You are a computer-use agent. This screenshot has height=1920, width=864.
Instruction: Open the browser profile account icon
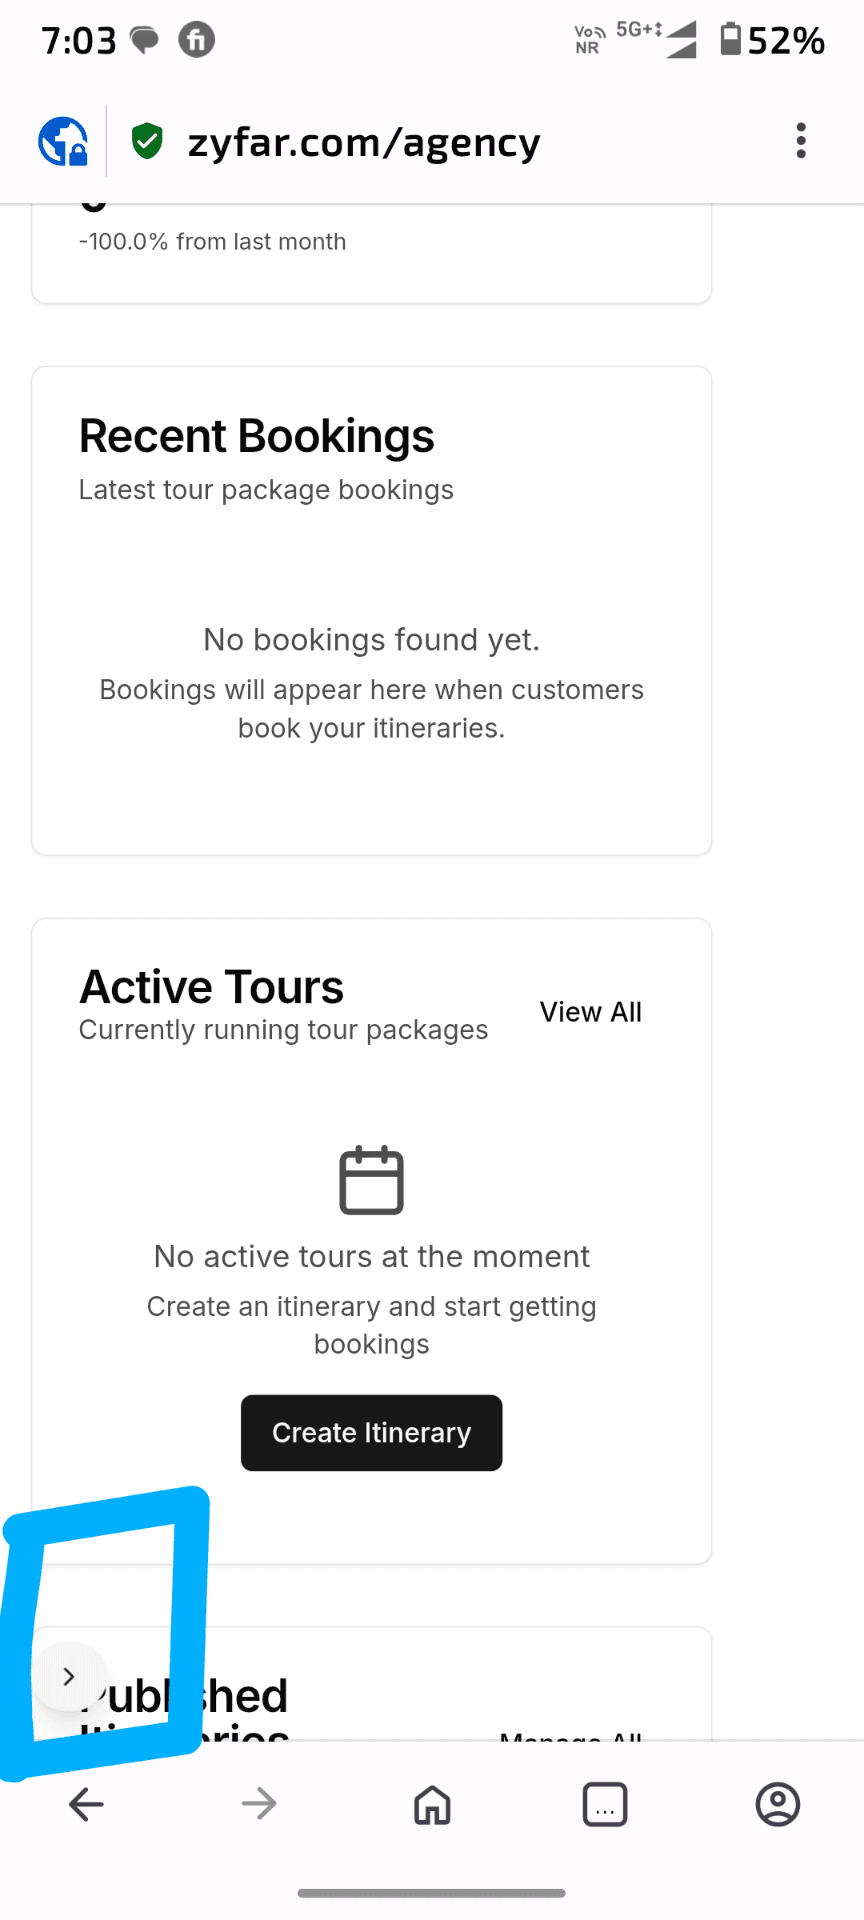pyautogui.click(x=777, y=1804)
